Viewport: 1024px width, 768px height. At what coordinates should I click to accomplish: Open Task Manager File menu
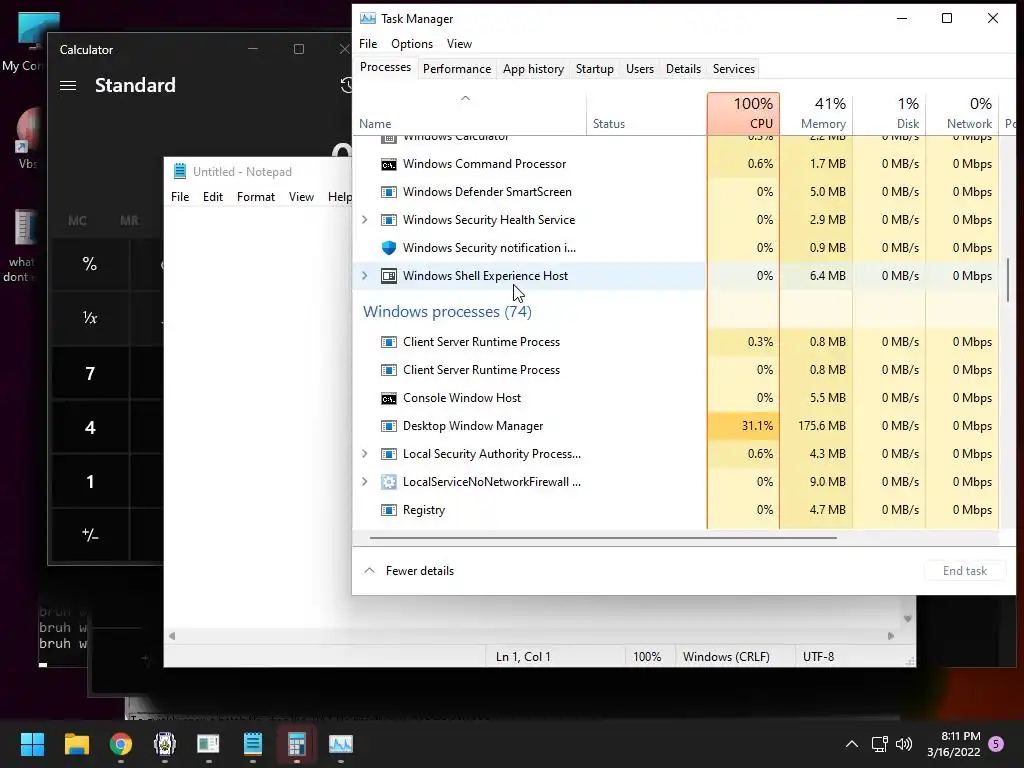pyautogui.click(x=368, y=44)
